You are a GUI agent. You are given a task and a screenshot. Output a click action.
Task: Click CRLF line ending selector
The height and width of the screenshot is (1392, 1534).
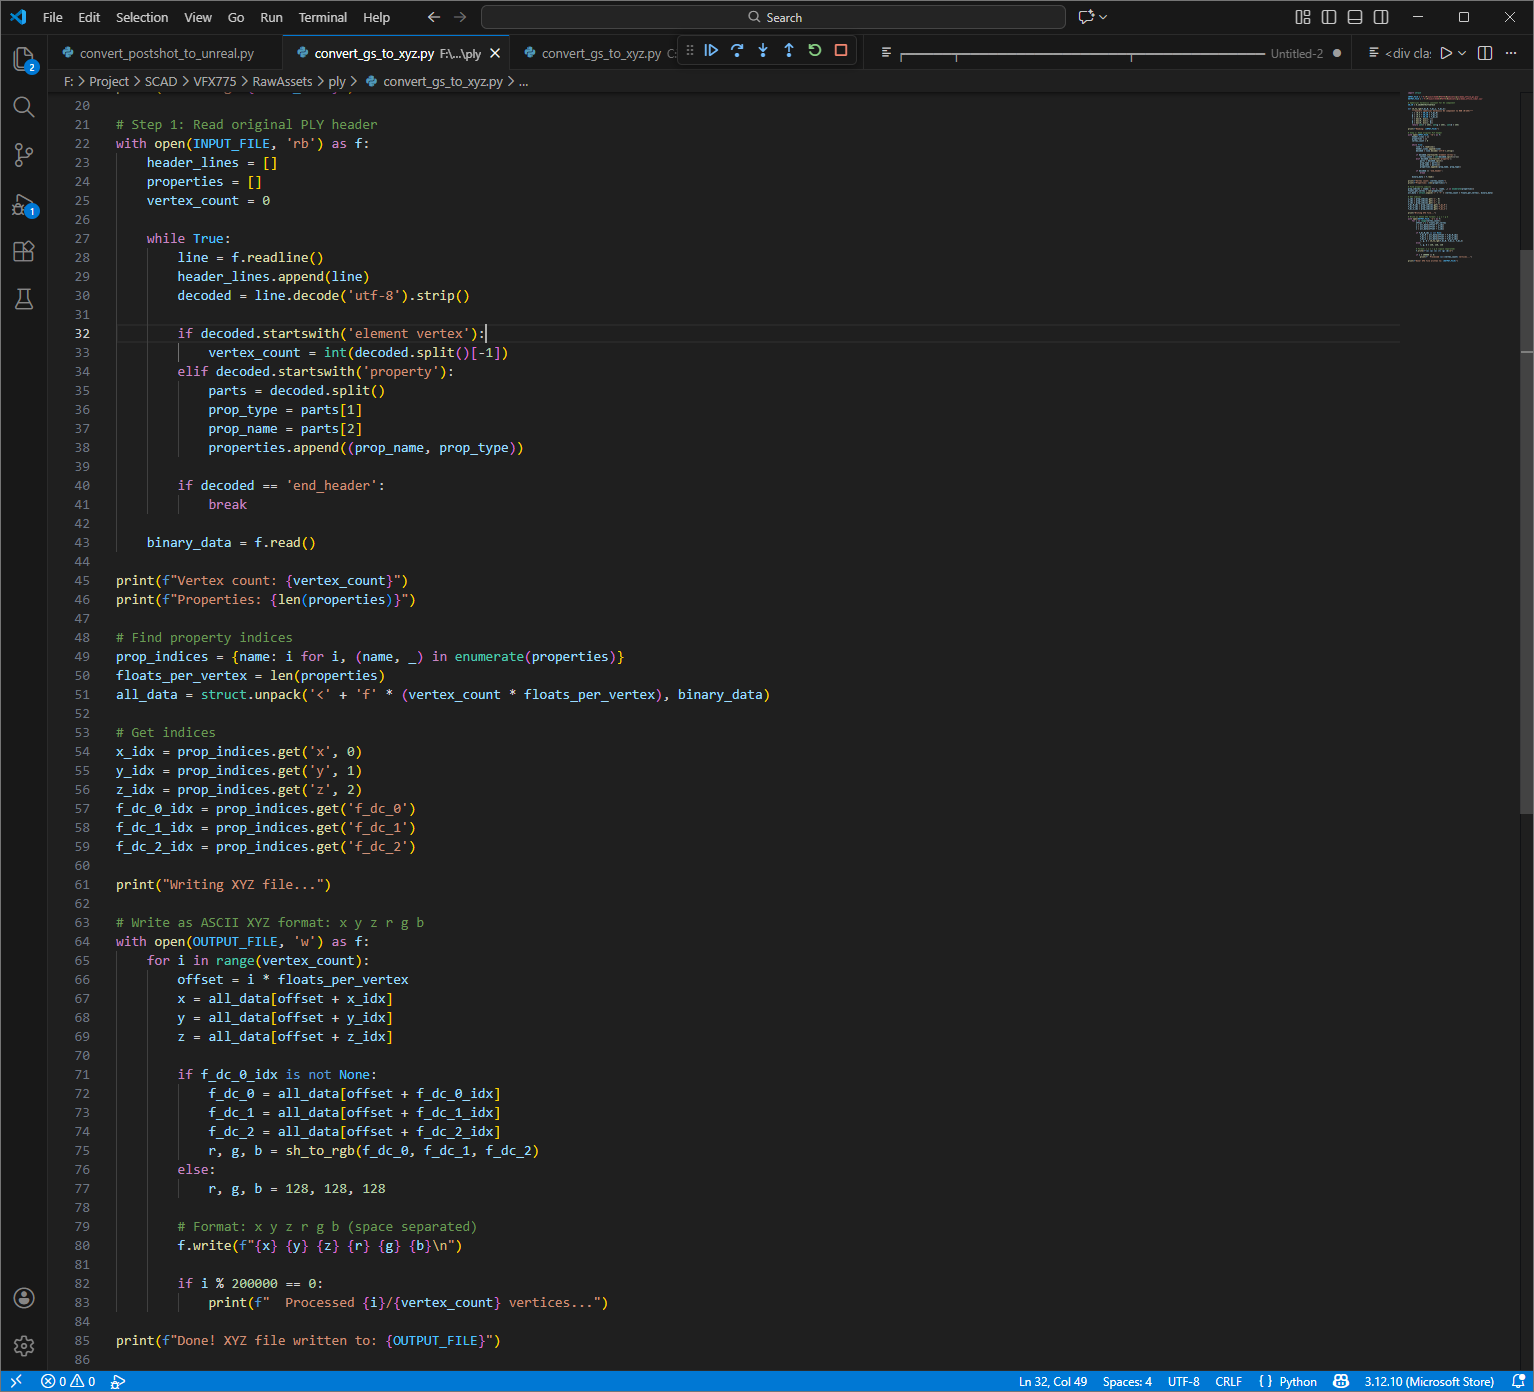point(1228,1382)
